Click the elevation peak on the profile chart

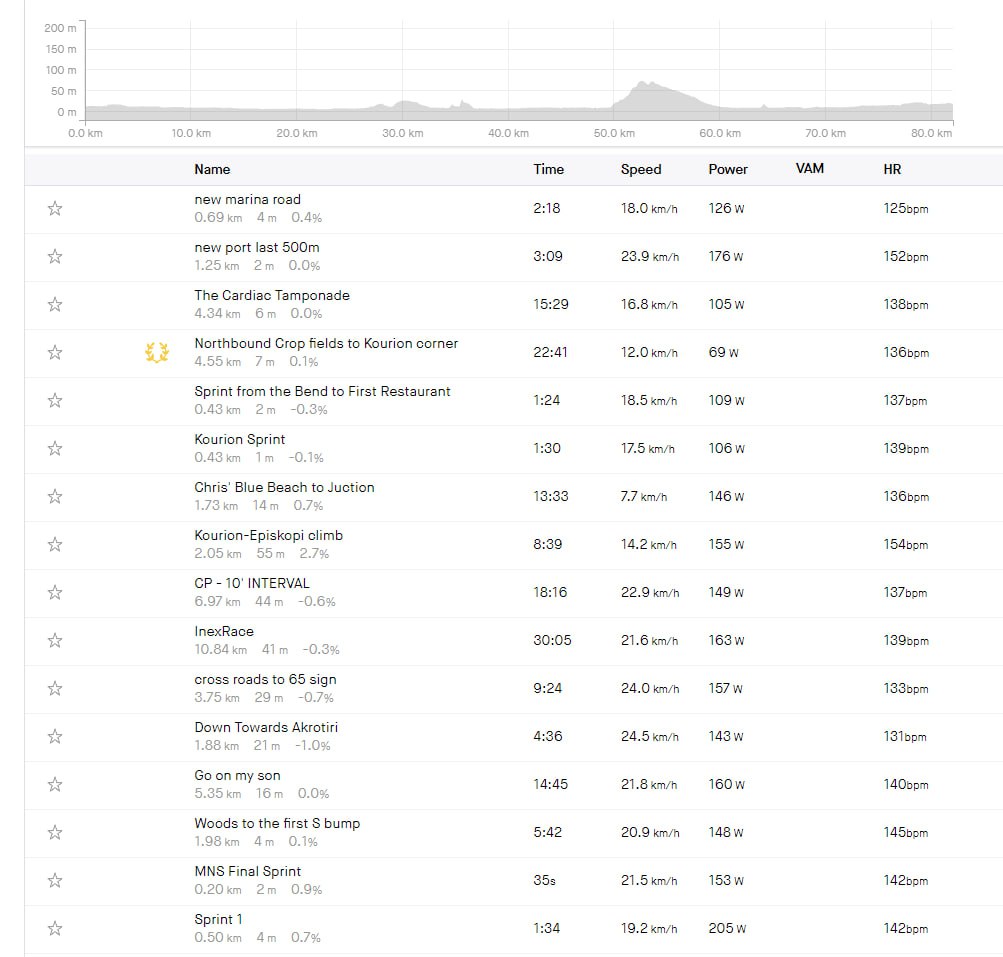point(643,84)
